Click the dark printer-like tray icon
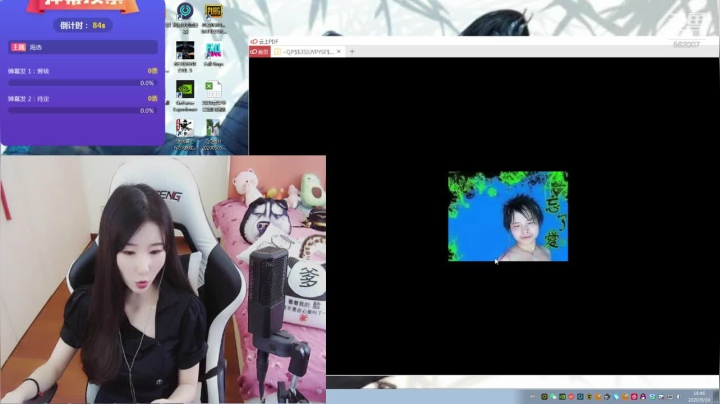The height and width of the screenshot is (404, 720). coord(607,397)
